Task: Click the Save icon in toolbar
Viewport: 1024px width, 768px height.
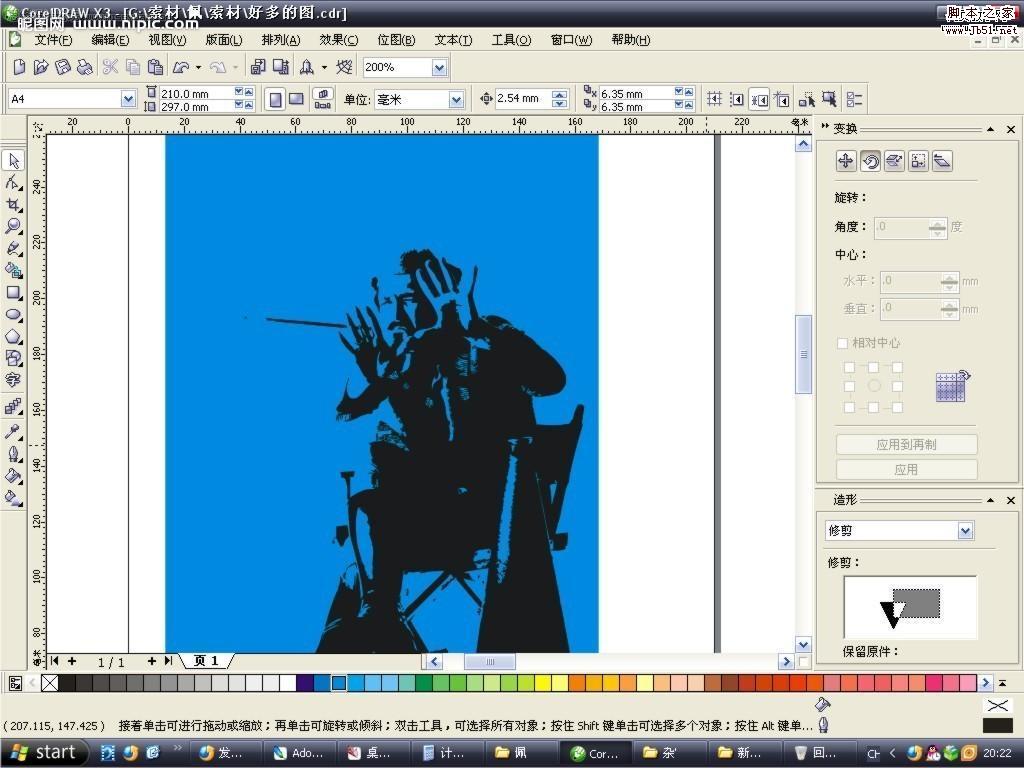Action: 63,67
